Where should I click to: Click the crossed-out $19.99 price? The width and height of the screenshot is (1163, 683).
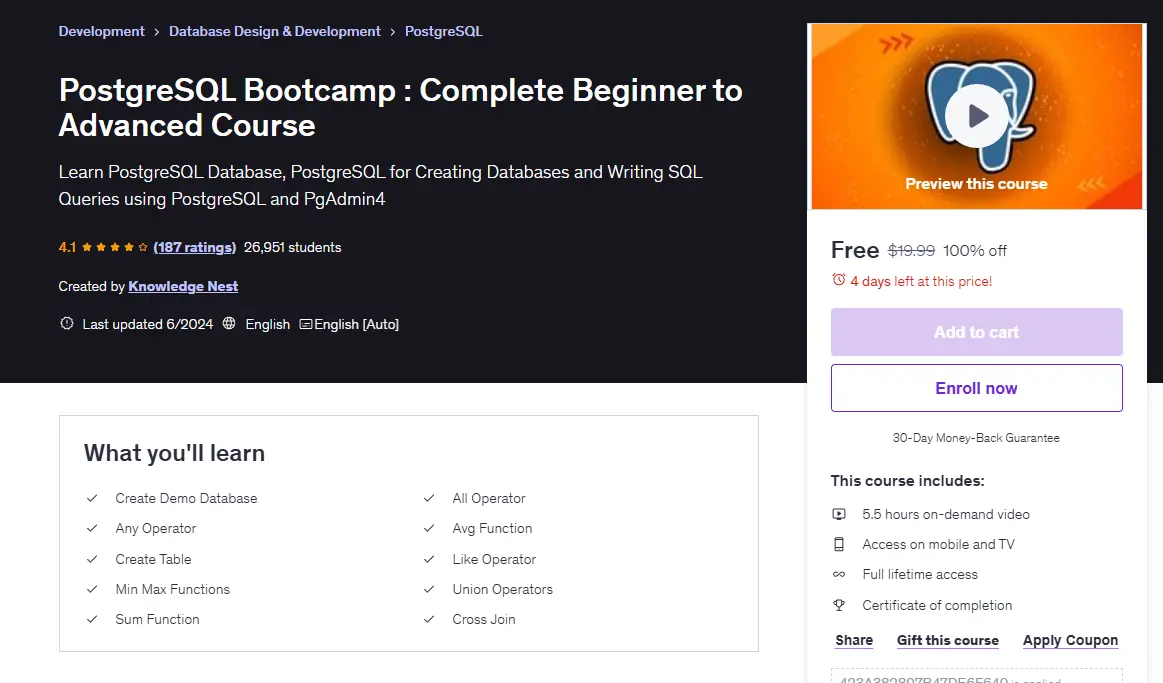(912, 251)
